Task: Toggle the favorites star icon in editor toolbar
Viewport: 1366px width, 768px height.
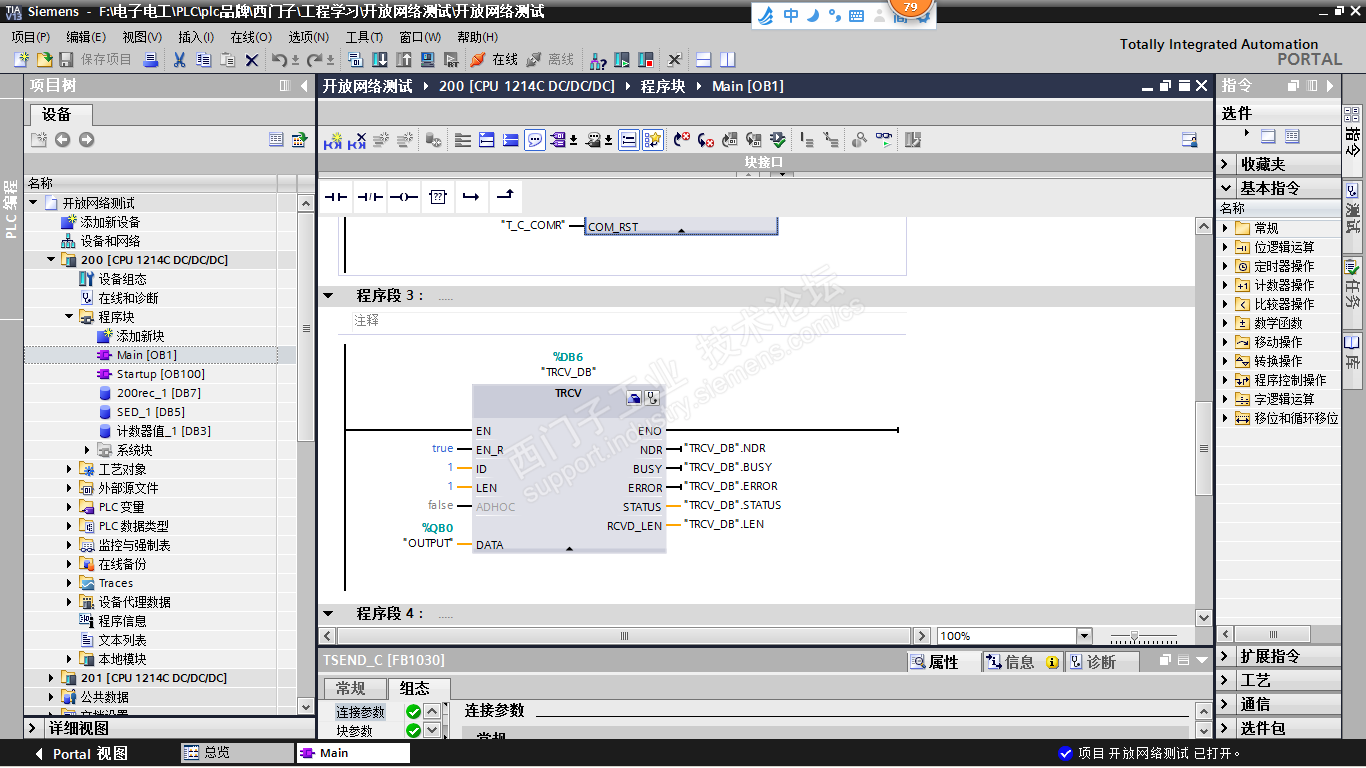Action: (653, 140)
